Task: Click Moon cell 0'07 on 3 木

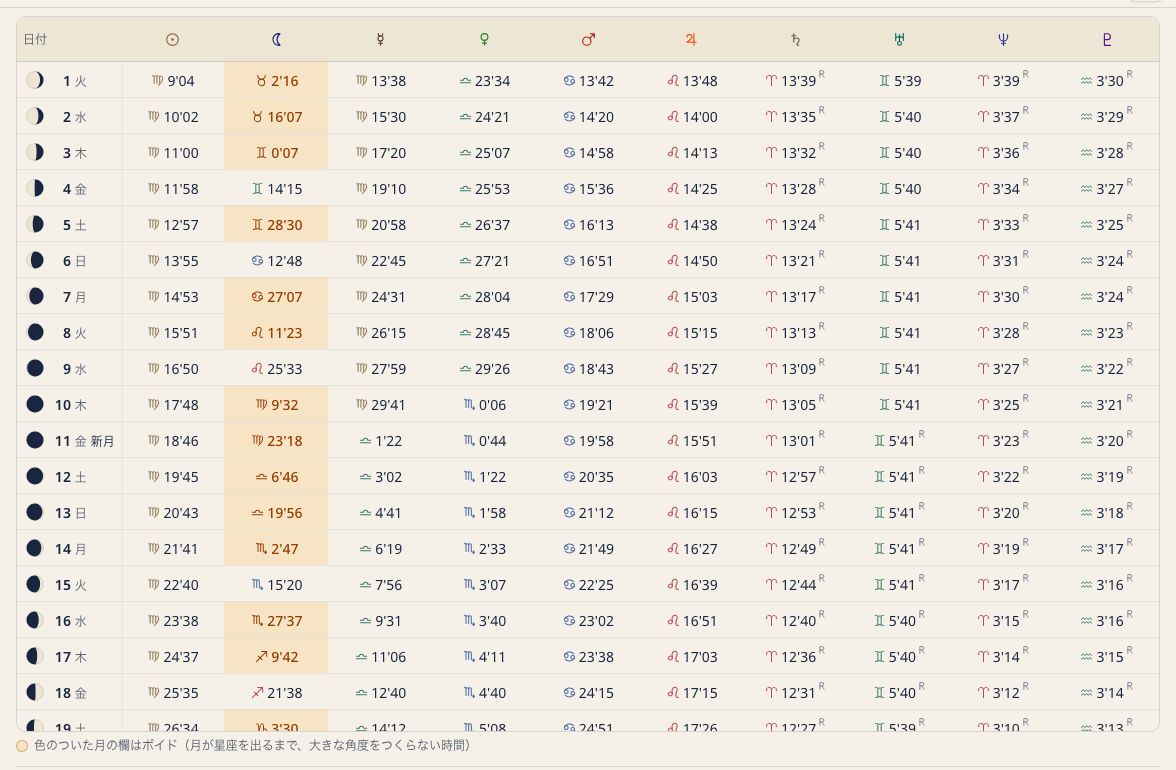Action: pos(276,152)
